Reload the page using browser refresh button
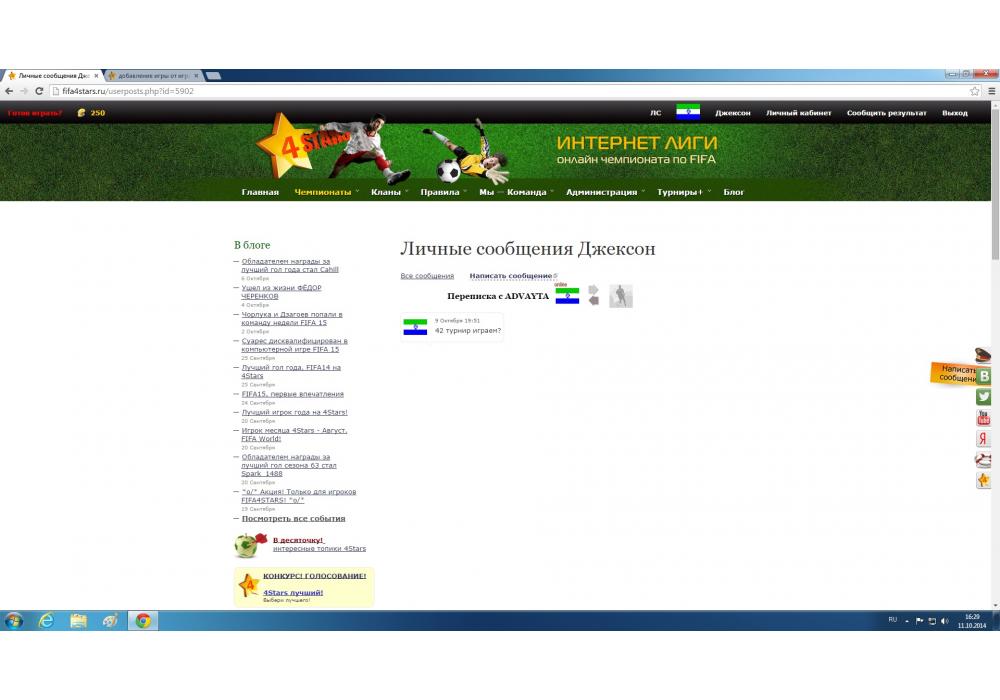1000x700 pixels. pyautogui.click(x=39, y=91)
